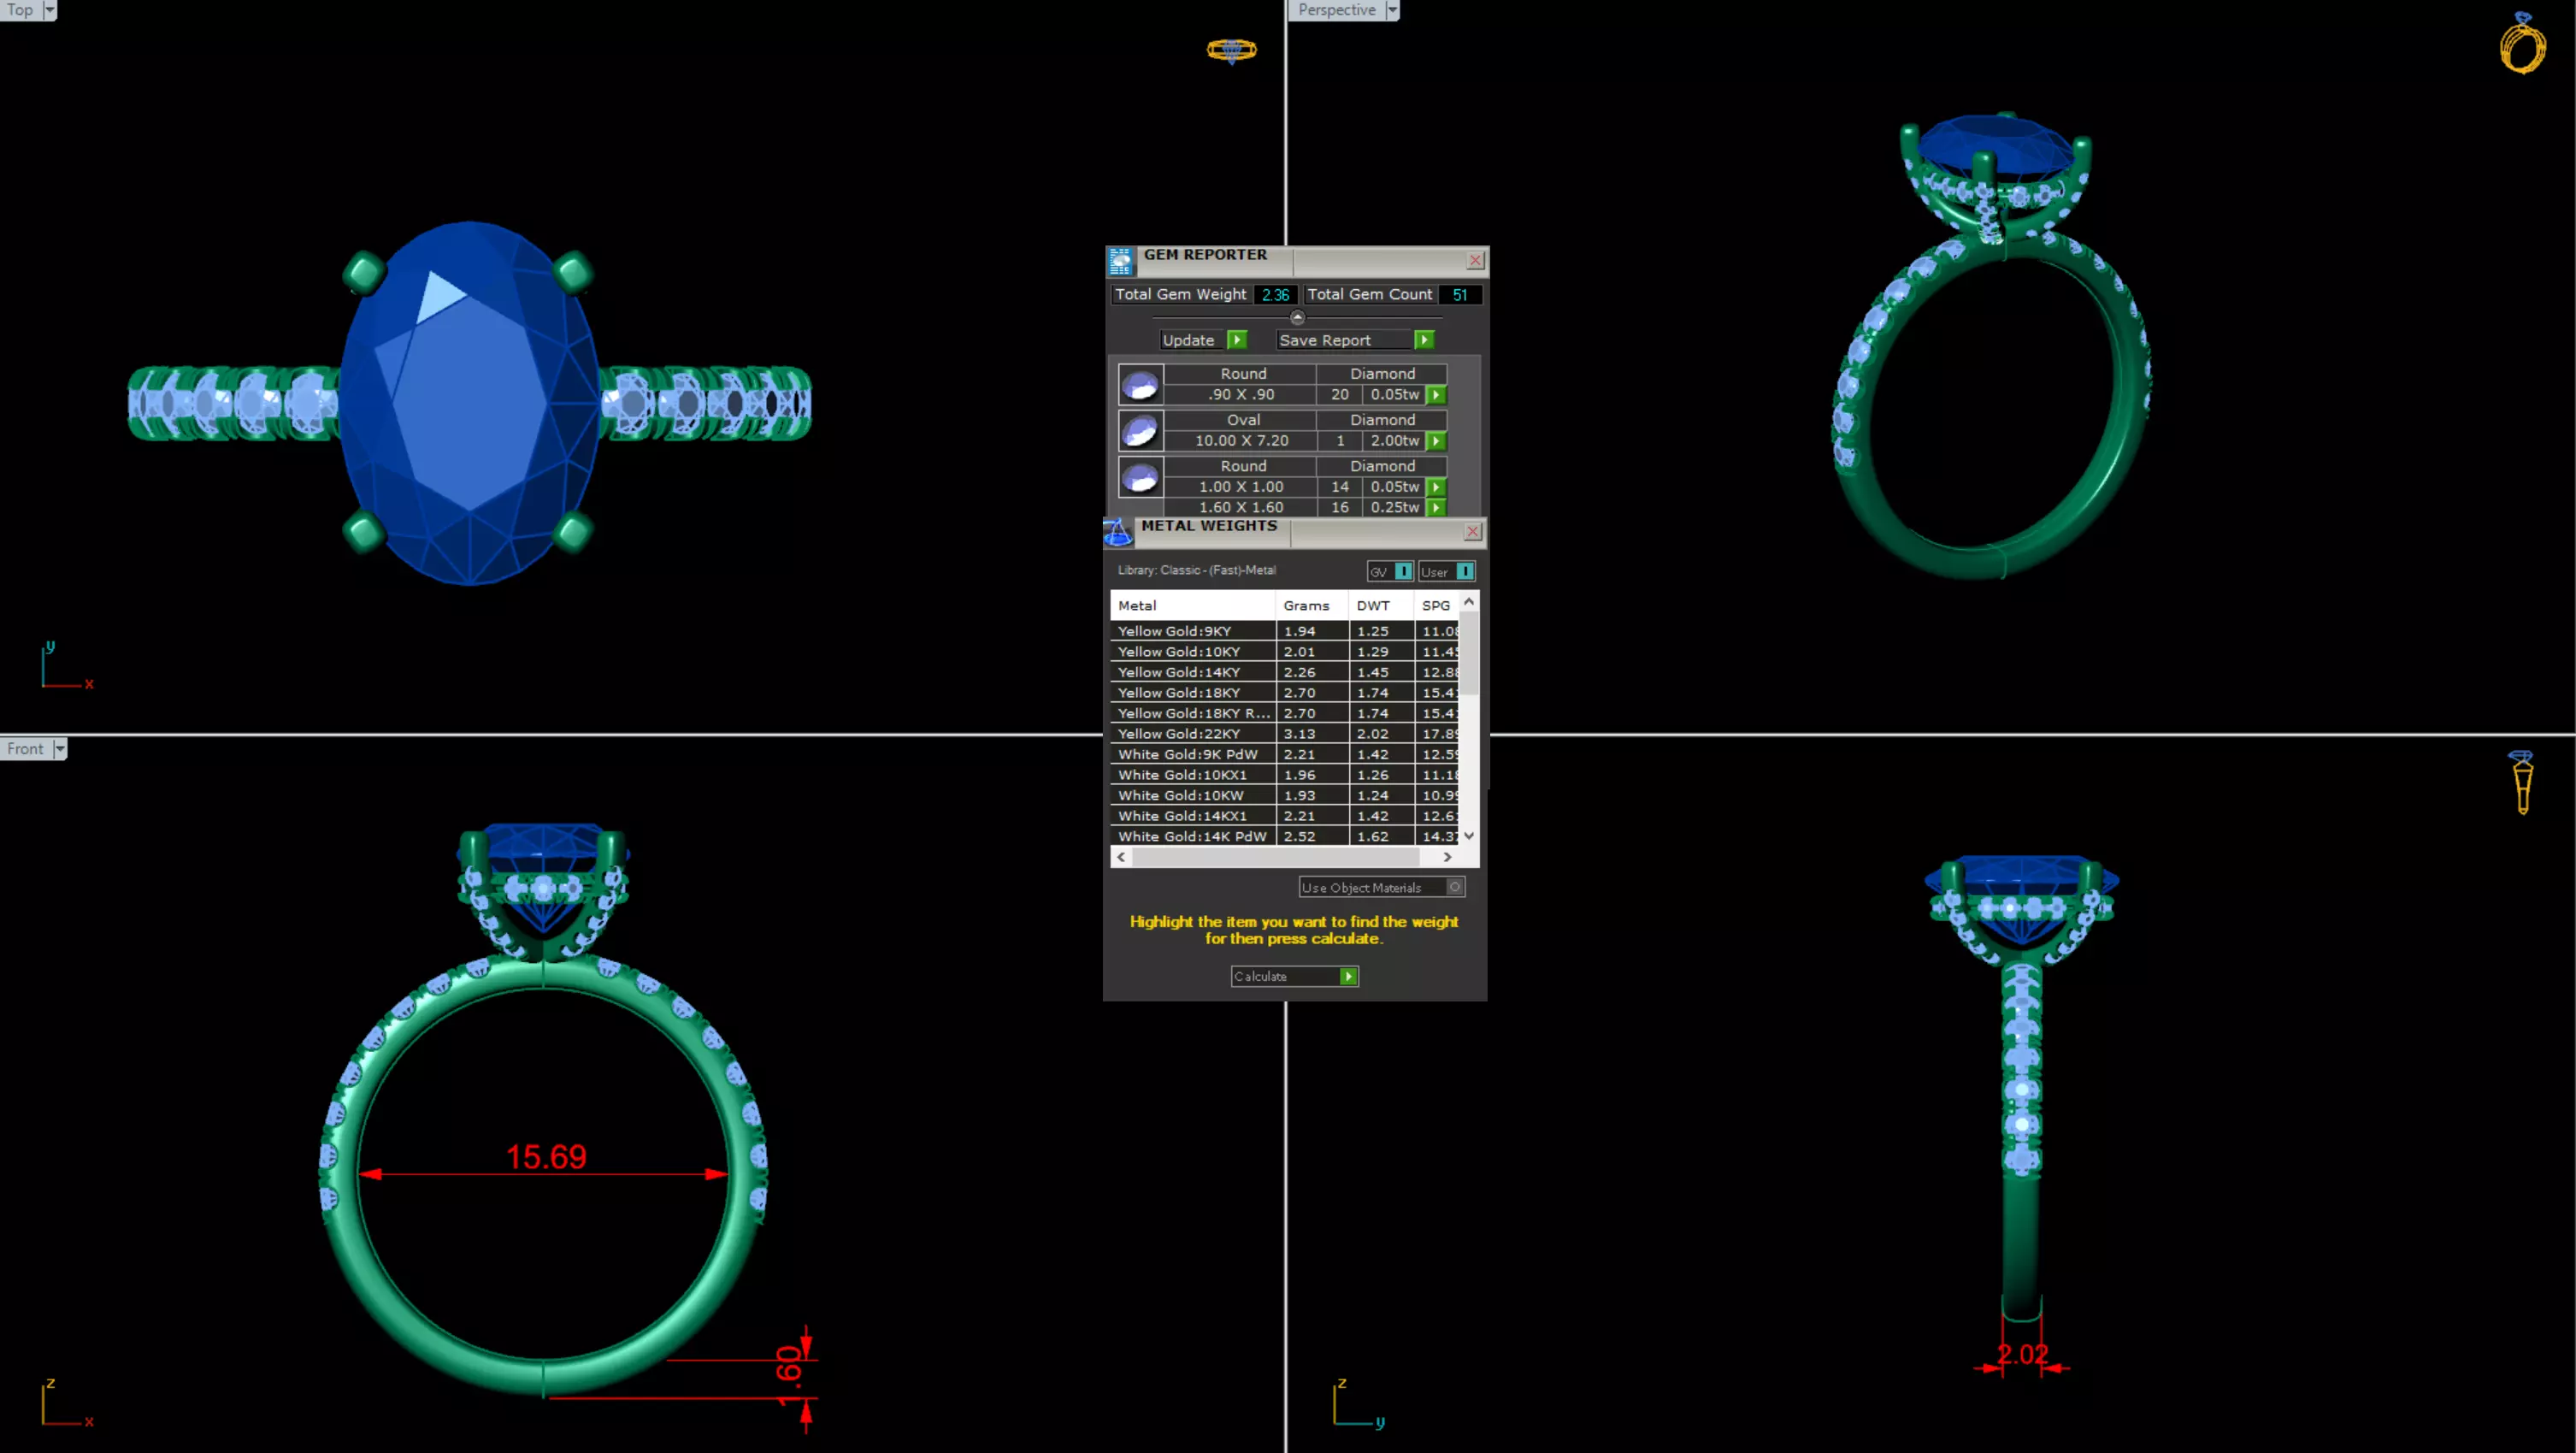The height and width of the screenshot is (1453, 2576).
Task: Toggle the GV library switch
Action: (1403, 572)
